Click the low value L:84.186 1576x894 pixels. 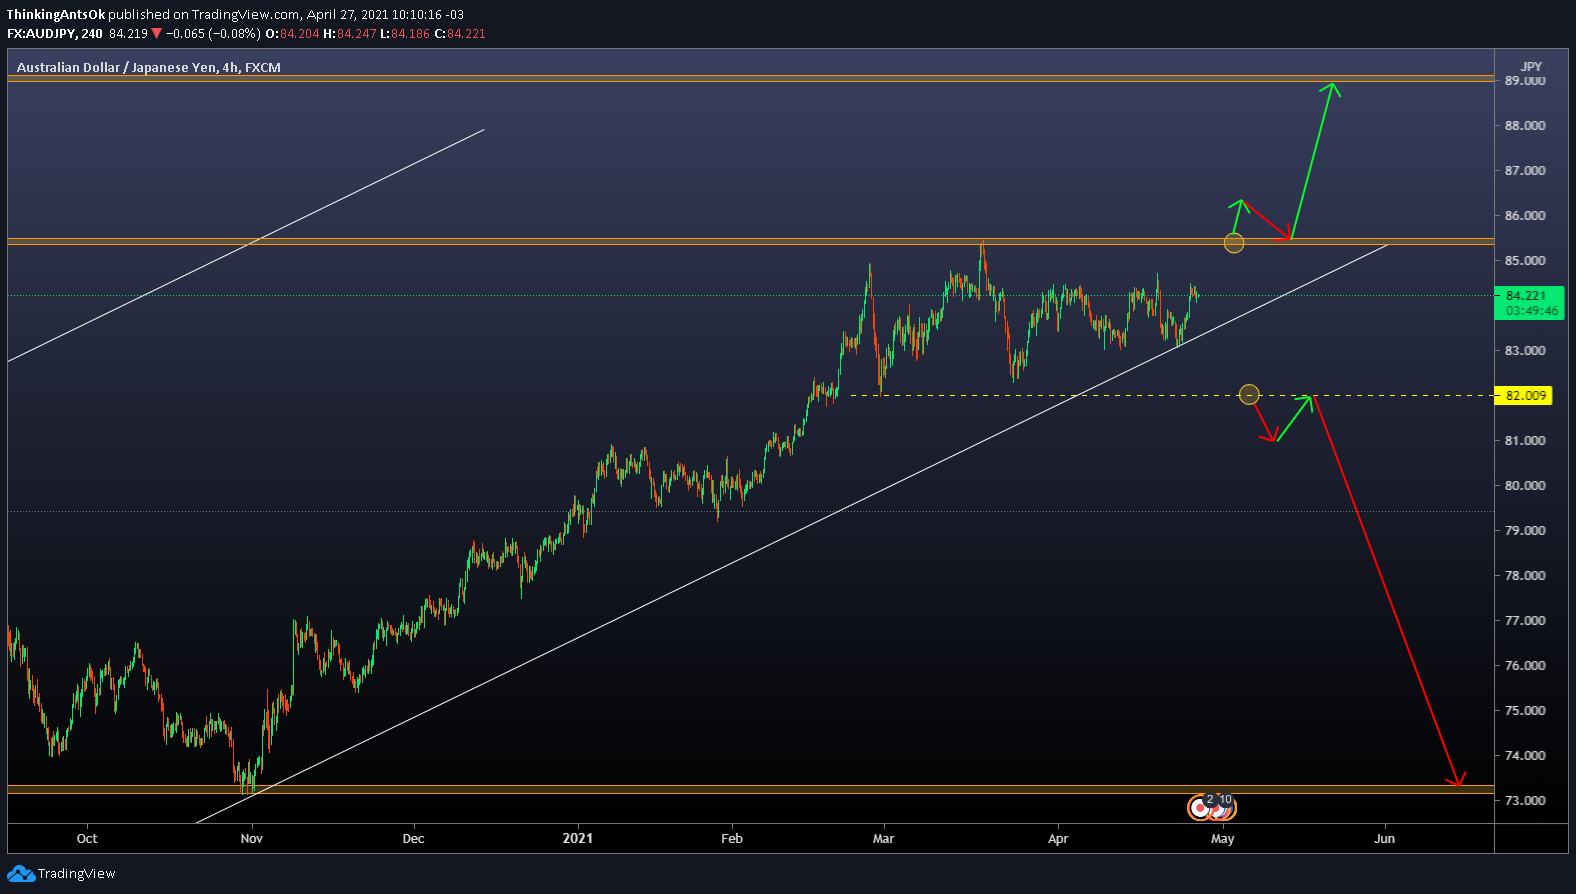(405, 33)
